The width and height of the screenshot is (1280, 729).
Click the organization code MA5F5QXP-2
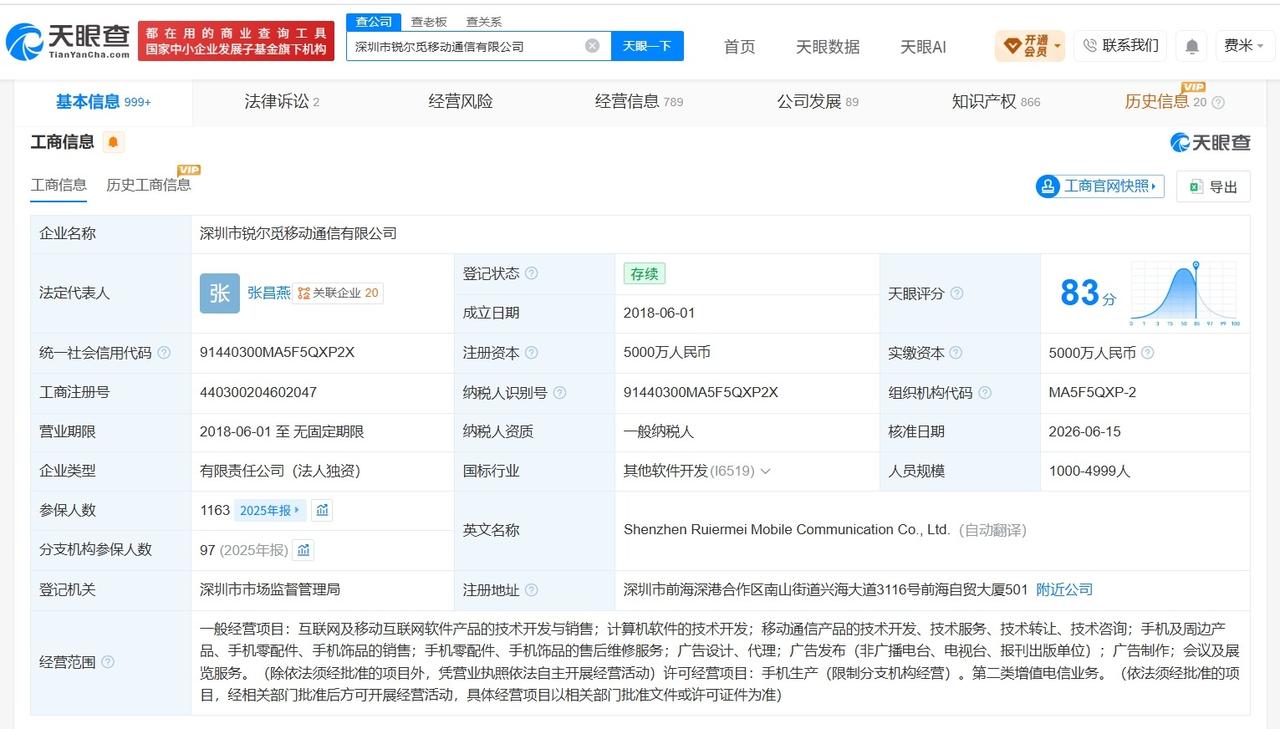pyautogui.click(x=1092, y=393)
